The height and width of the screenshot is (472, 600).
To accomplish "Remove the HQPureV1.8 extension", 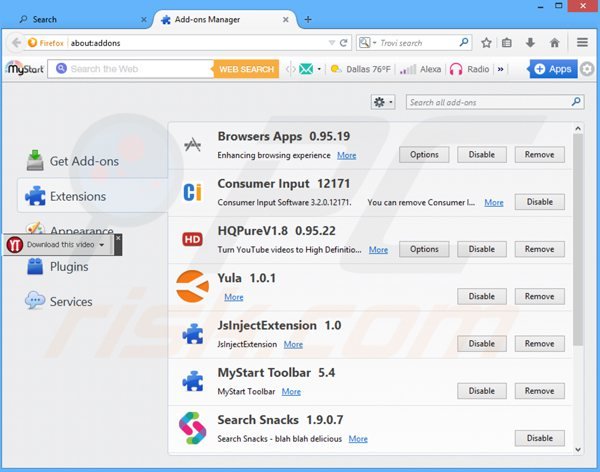I will tap(540, 249).
